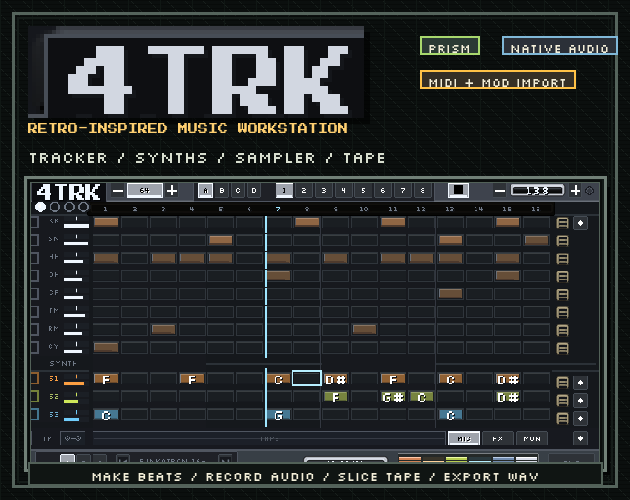Open the FUN tab beside FX
630x500 pixels.
(532, 439)
